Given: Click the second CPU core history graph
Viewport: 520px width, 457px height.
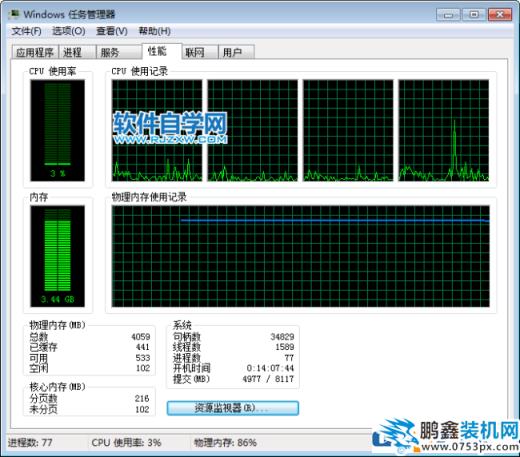Looking at the screenshot, I should click(x=252, y=130).
